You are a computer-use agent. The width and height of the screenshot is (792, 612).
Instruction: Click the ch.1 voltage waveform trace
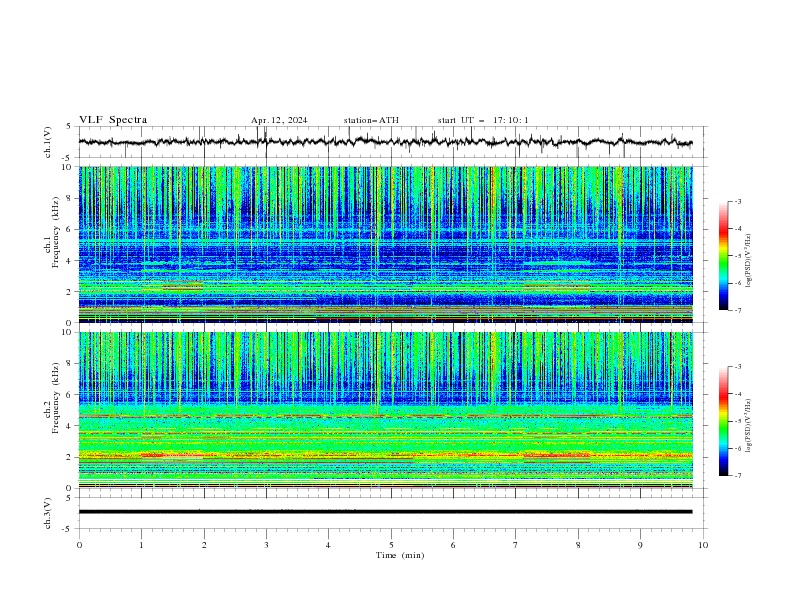point(385,142)
